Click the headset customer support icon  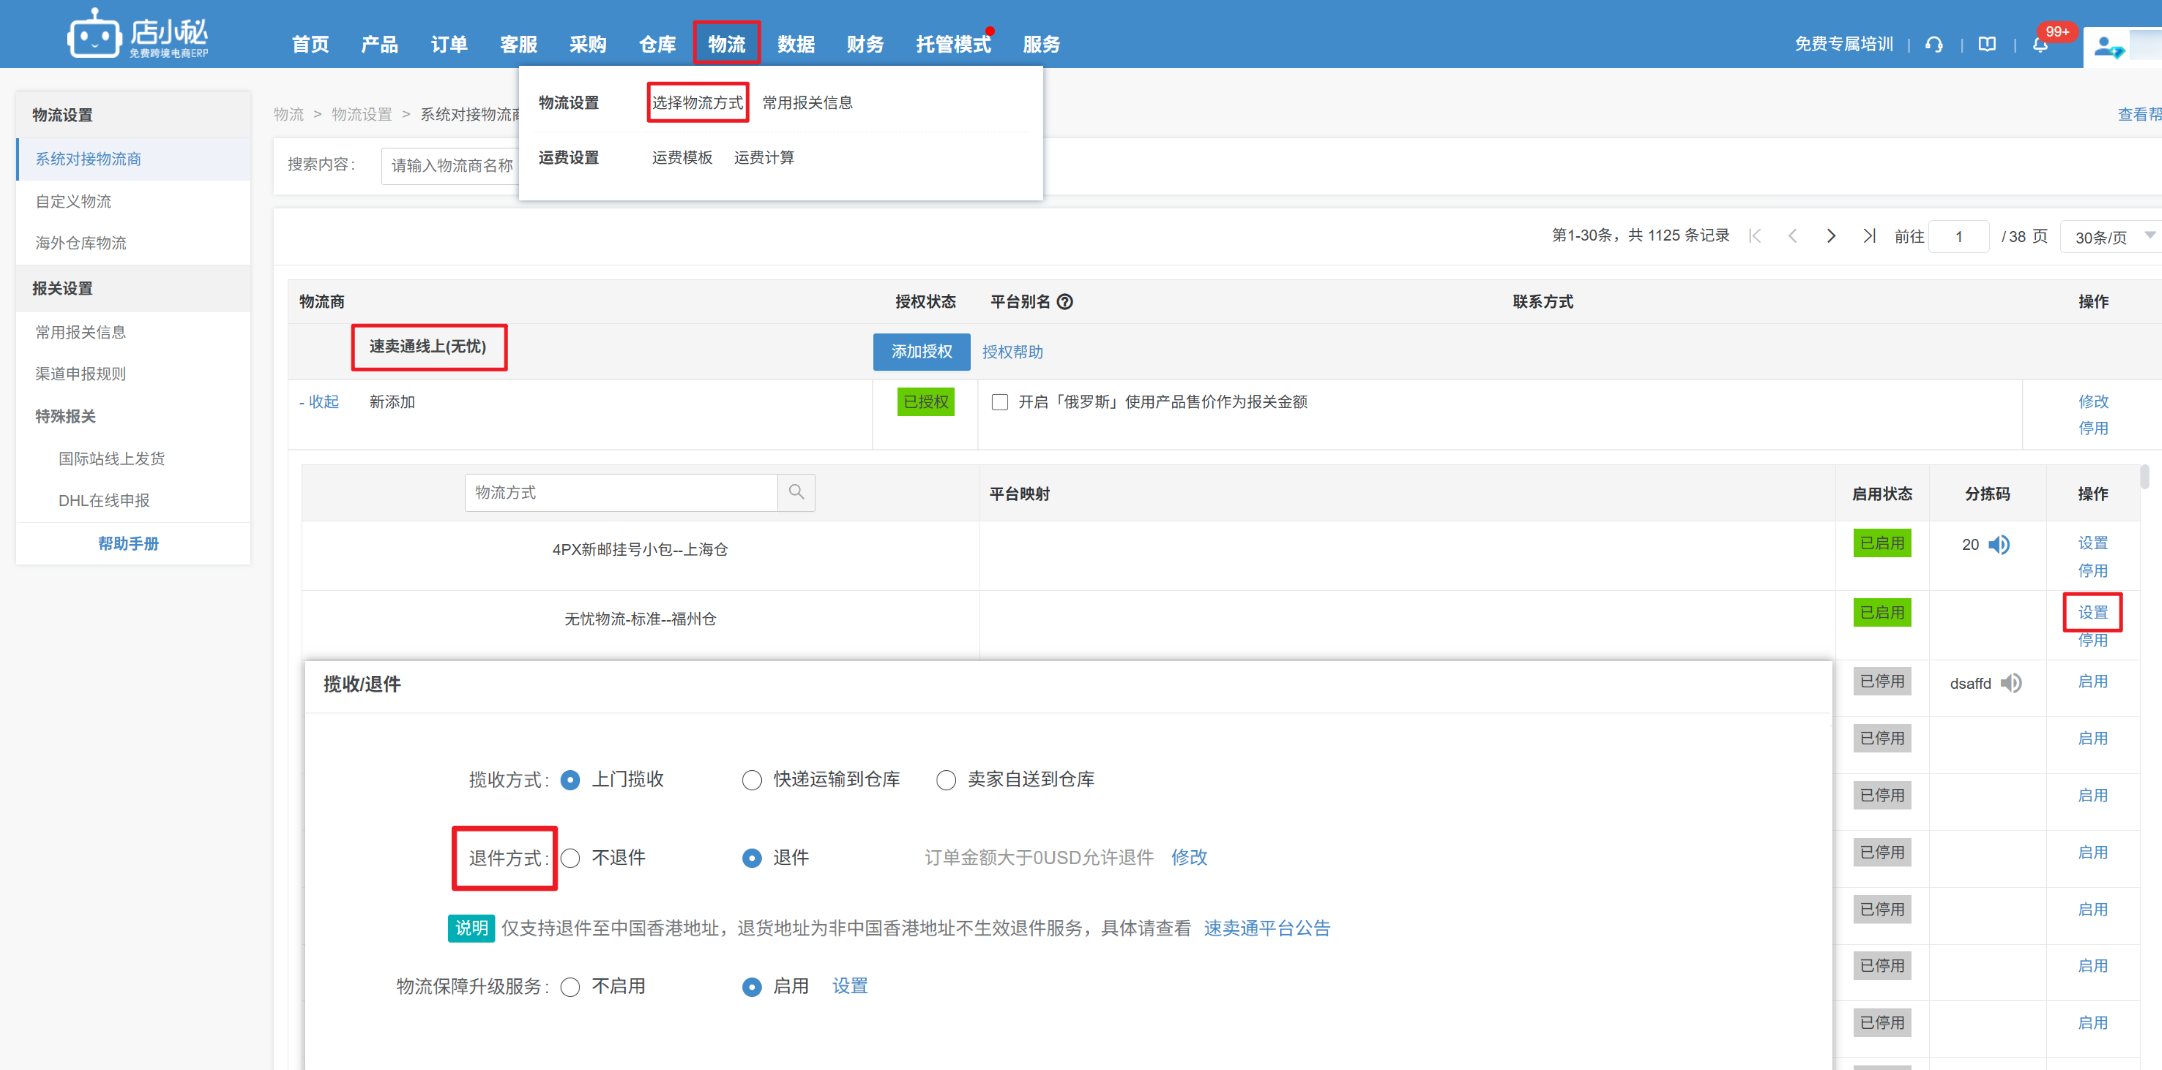pos(1934,44)
